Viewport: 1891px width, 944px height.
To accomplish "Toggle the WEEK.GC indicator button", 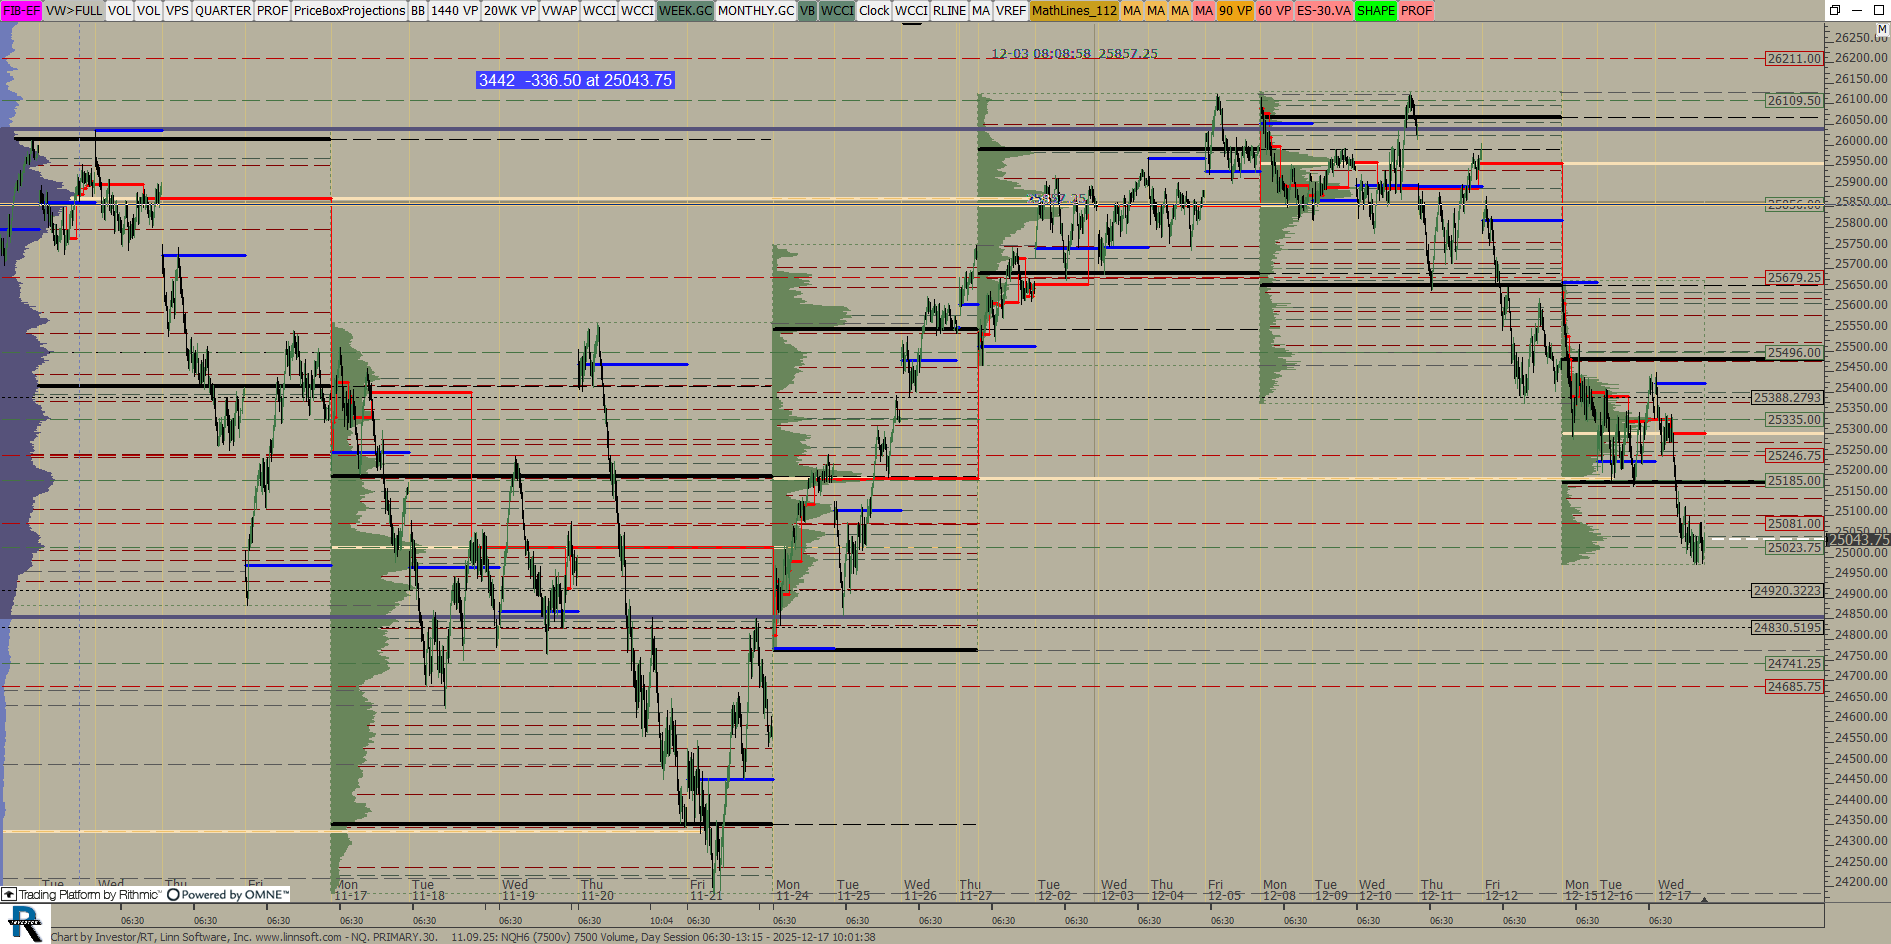I will (x=685, y=10).
